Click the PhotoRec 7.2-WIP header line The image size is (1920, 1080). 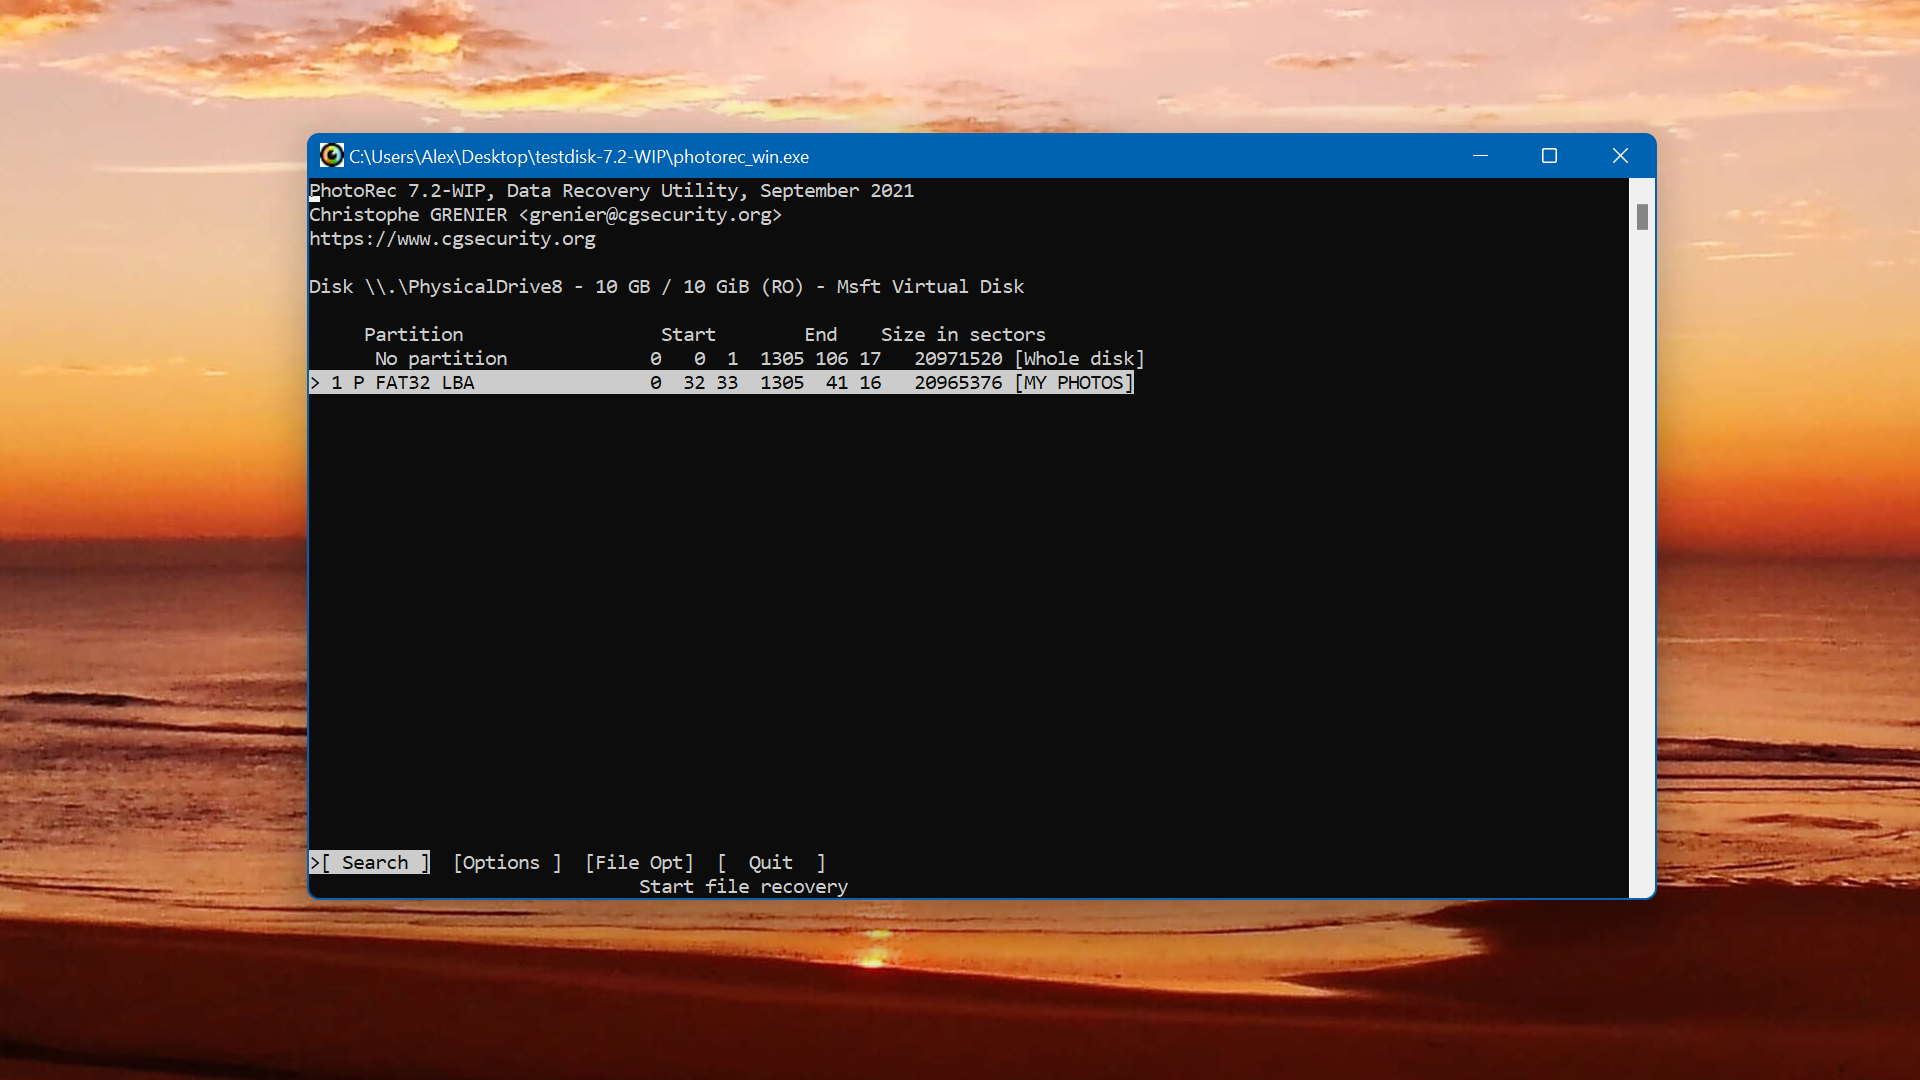(x=611, y=191)
